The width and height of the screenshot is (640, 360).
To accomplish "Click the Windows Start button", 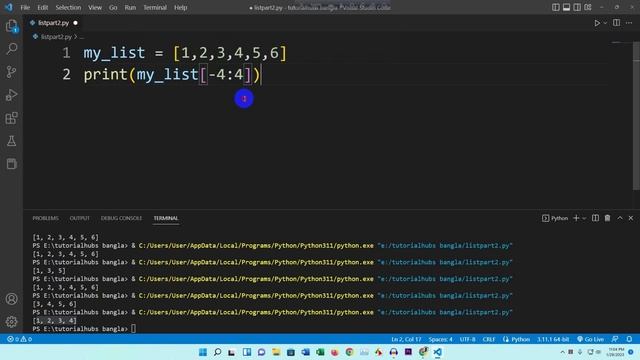I will point(202,352).
